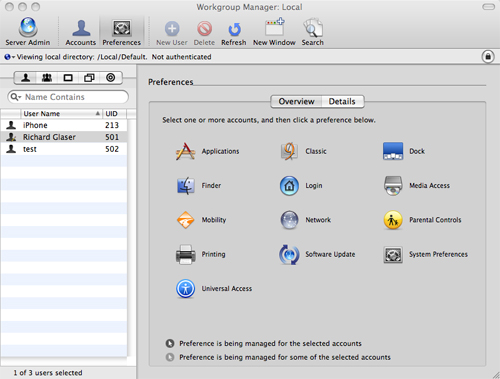Open the directory globe dropdown

(x=9, y=57)
